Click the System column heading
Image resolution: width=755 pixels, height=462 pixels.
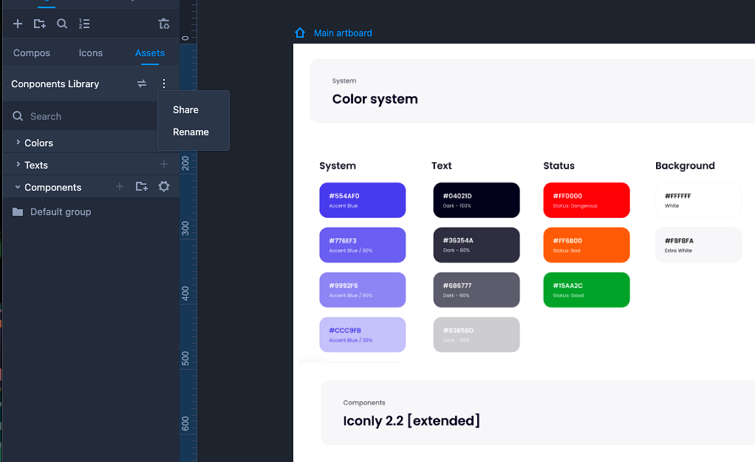(338, 166)
